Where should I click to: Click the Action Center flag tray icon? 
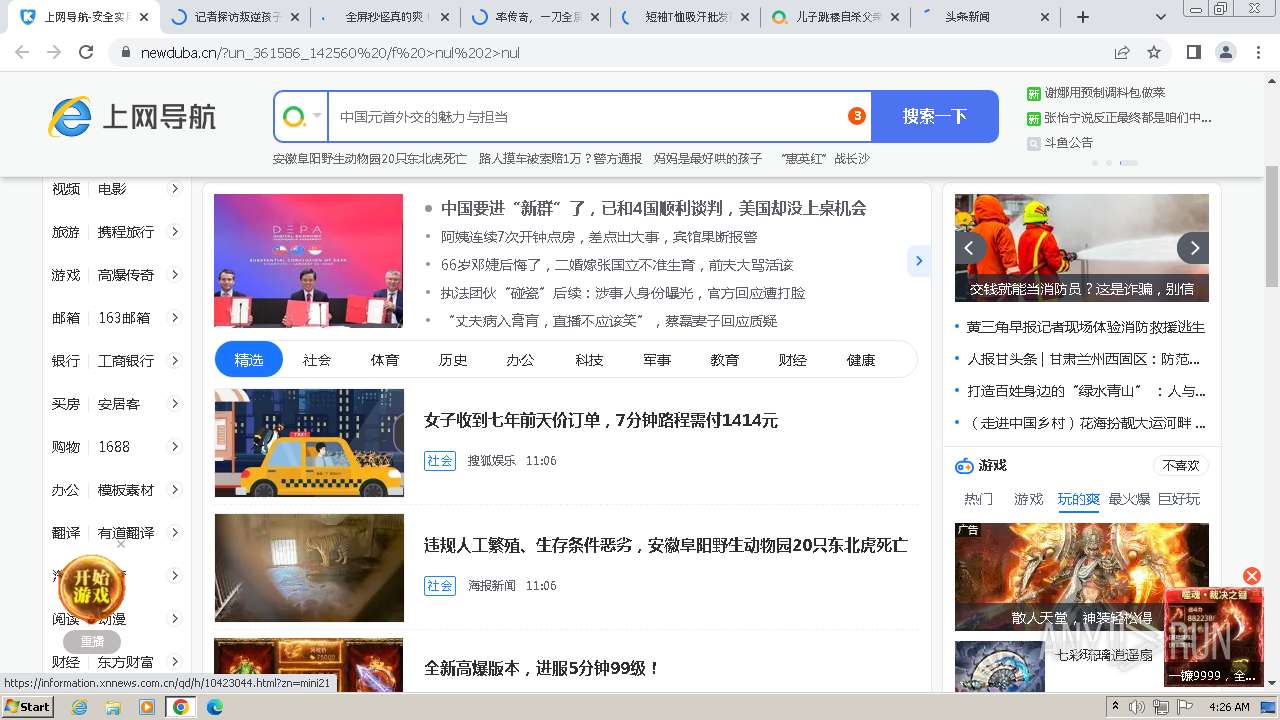pos(1184,707)
